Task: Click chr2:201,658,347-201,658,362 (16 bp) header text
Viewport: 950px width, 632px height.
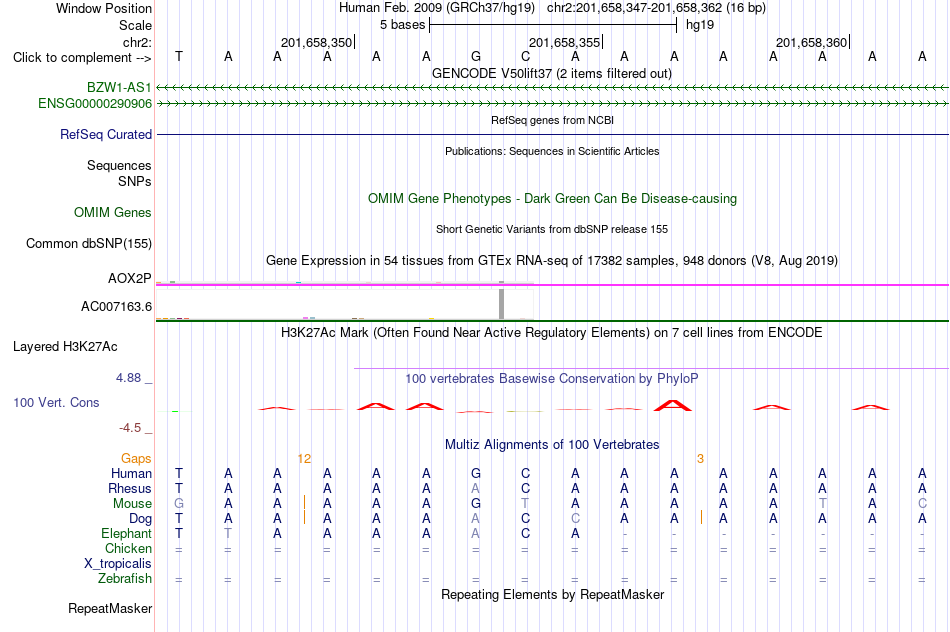Action: pos(656,8)
